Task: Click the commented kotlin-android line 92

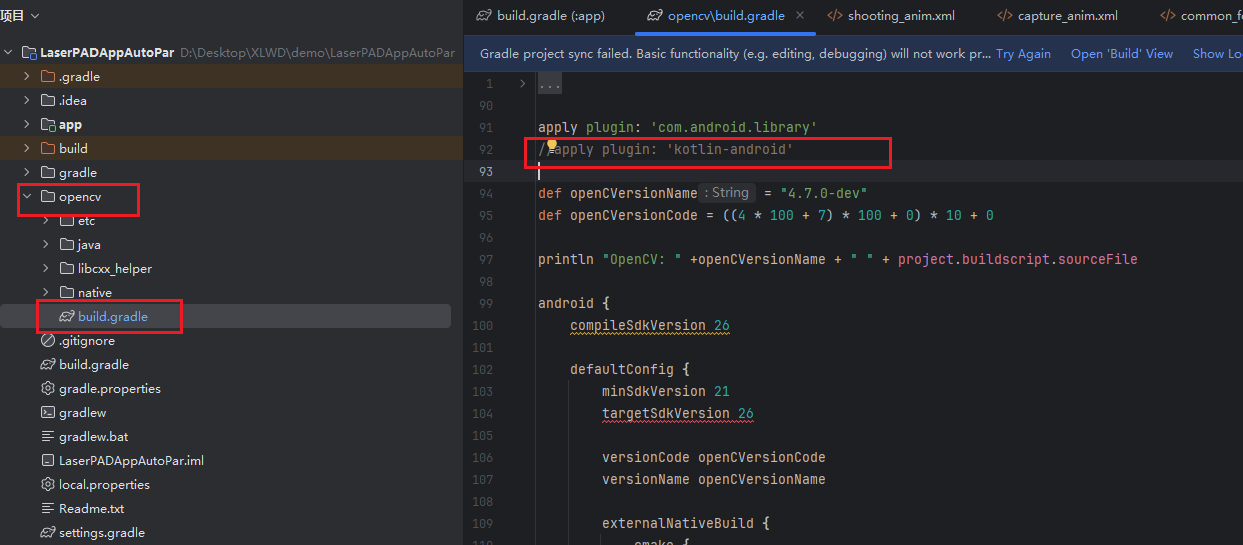Action: pyautogui.click(x=665, y=149)
